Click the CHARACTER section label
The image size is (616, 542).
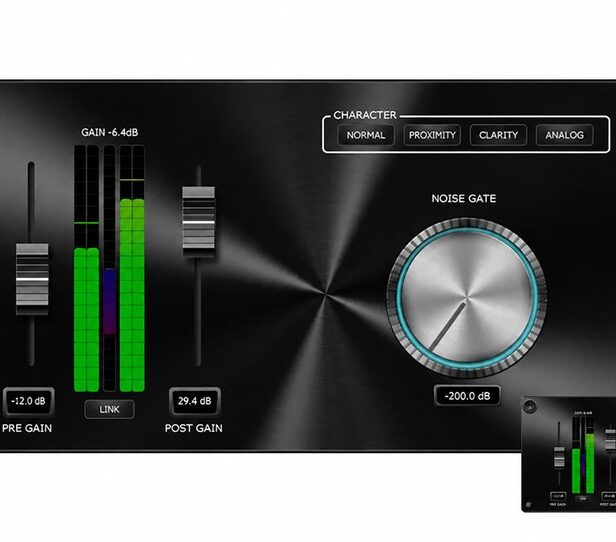(x=365, y=115)
